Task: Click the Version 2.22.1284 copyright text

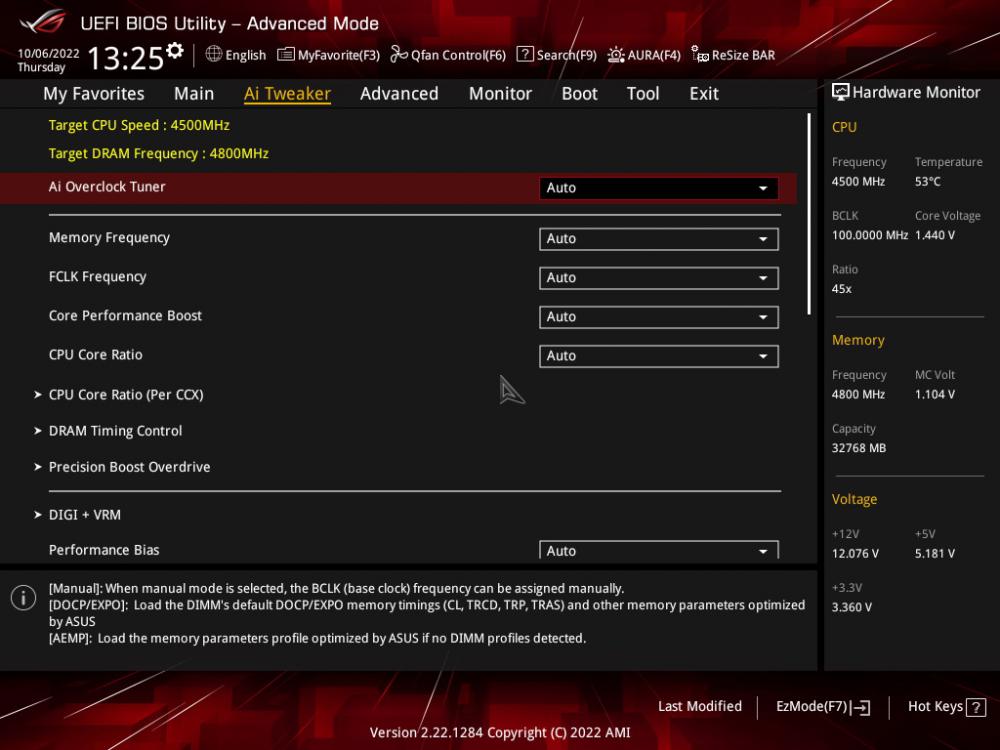Action: coord(500,733)
